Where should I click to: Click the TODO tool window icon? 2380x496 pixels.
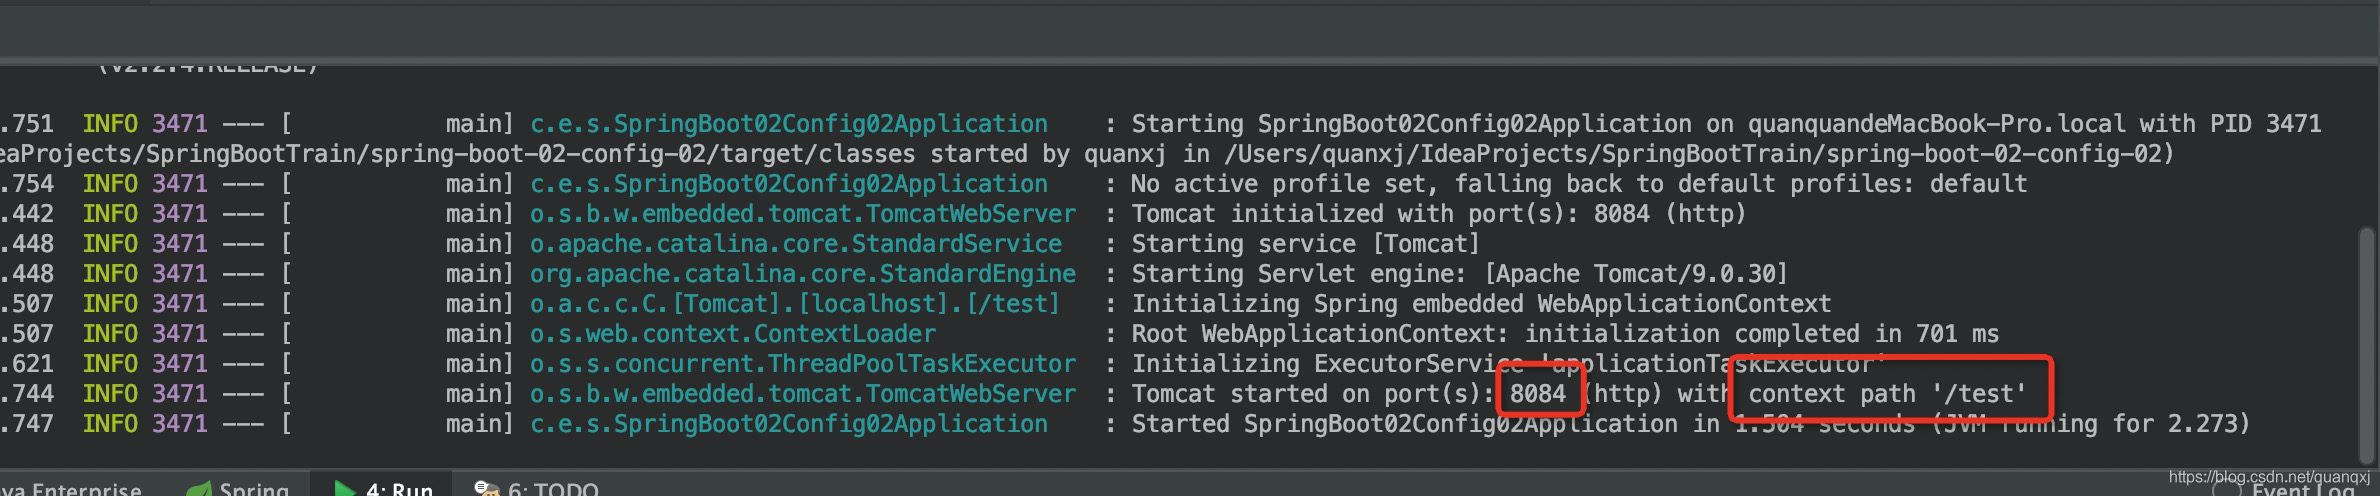pos(486,489)
